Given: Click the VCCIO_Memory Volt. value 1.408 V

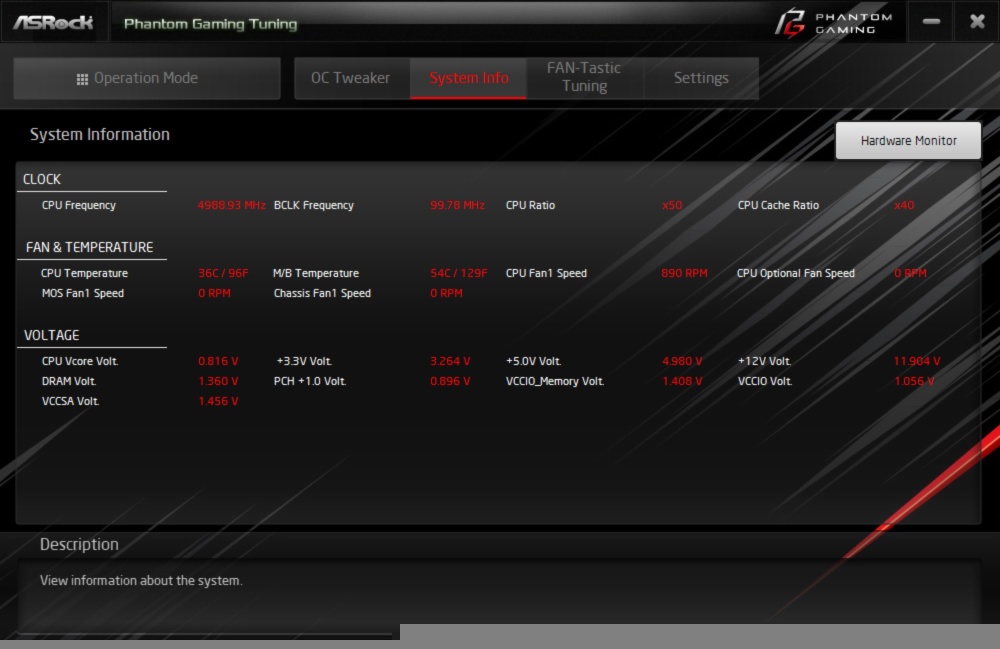Looking at the screenshot, I should coord(682,381).
